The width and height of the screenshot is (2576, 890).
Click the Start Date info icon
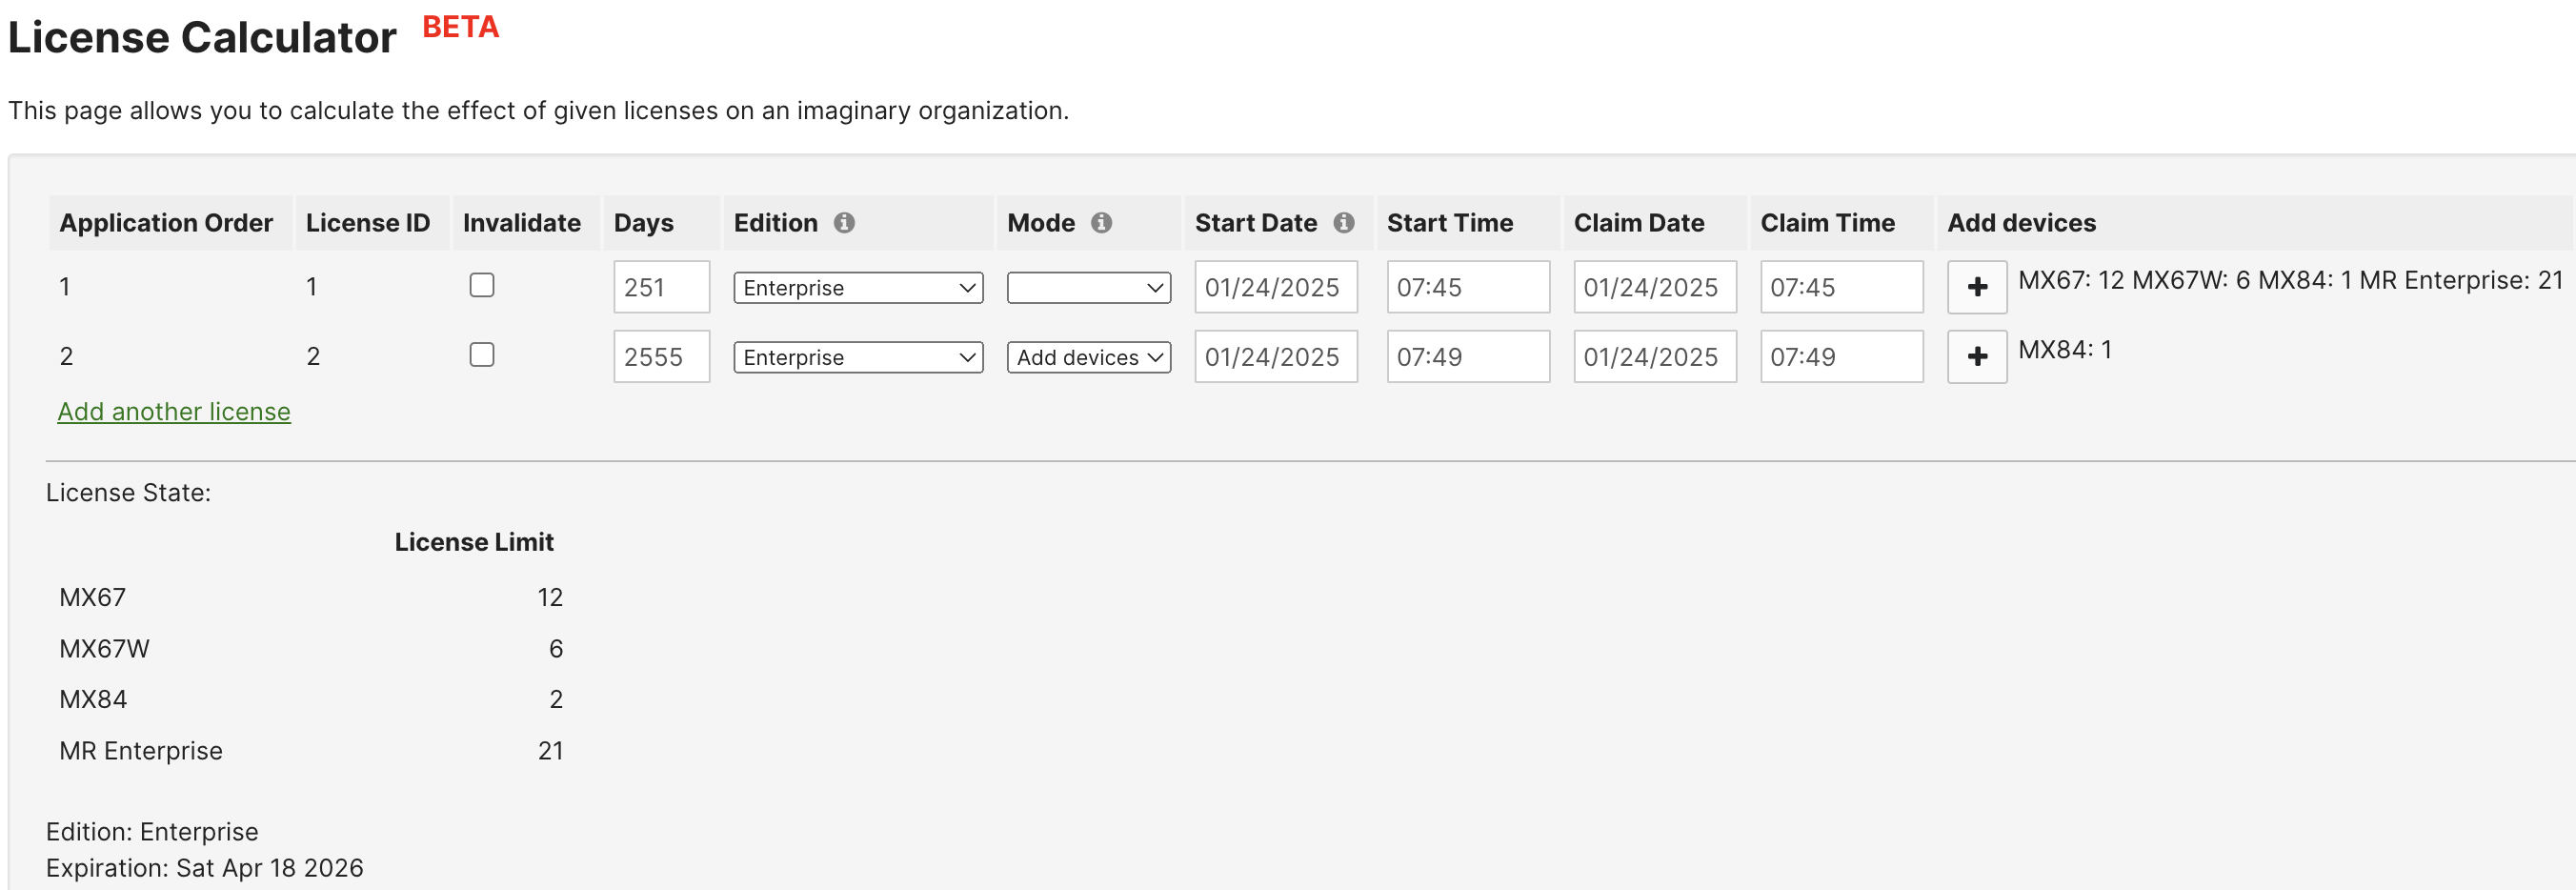click(1345, 223)
